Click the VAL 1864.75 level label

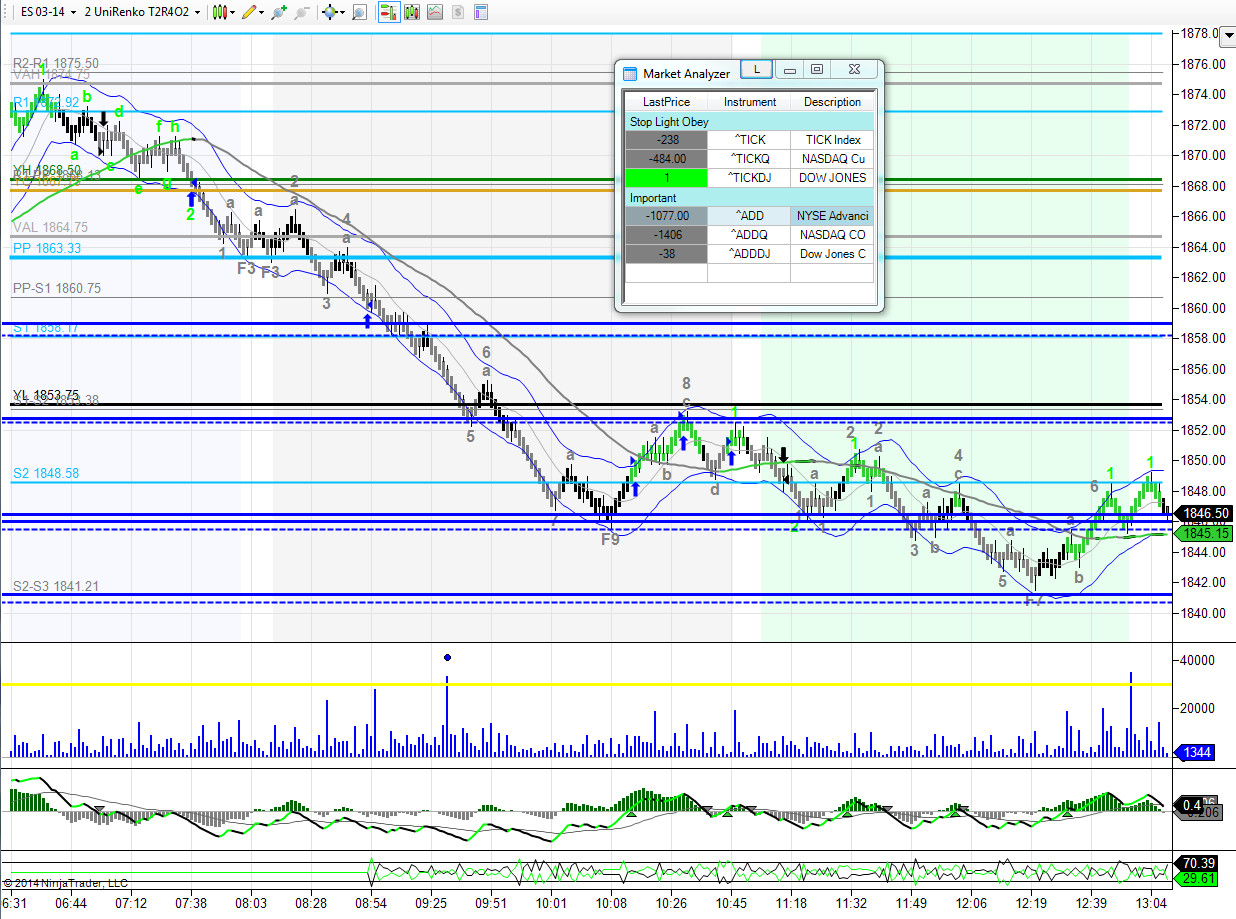tap(50, 228)
